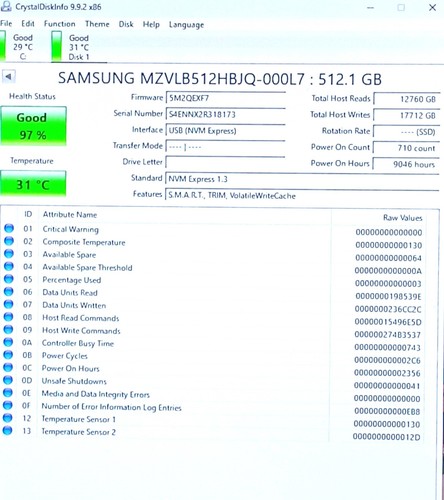Viewport: 444px width, 500px height.
Task: Select the Critical Warning attribute name
Action: click(70, 229)
